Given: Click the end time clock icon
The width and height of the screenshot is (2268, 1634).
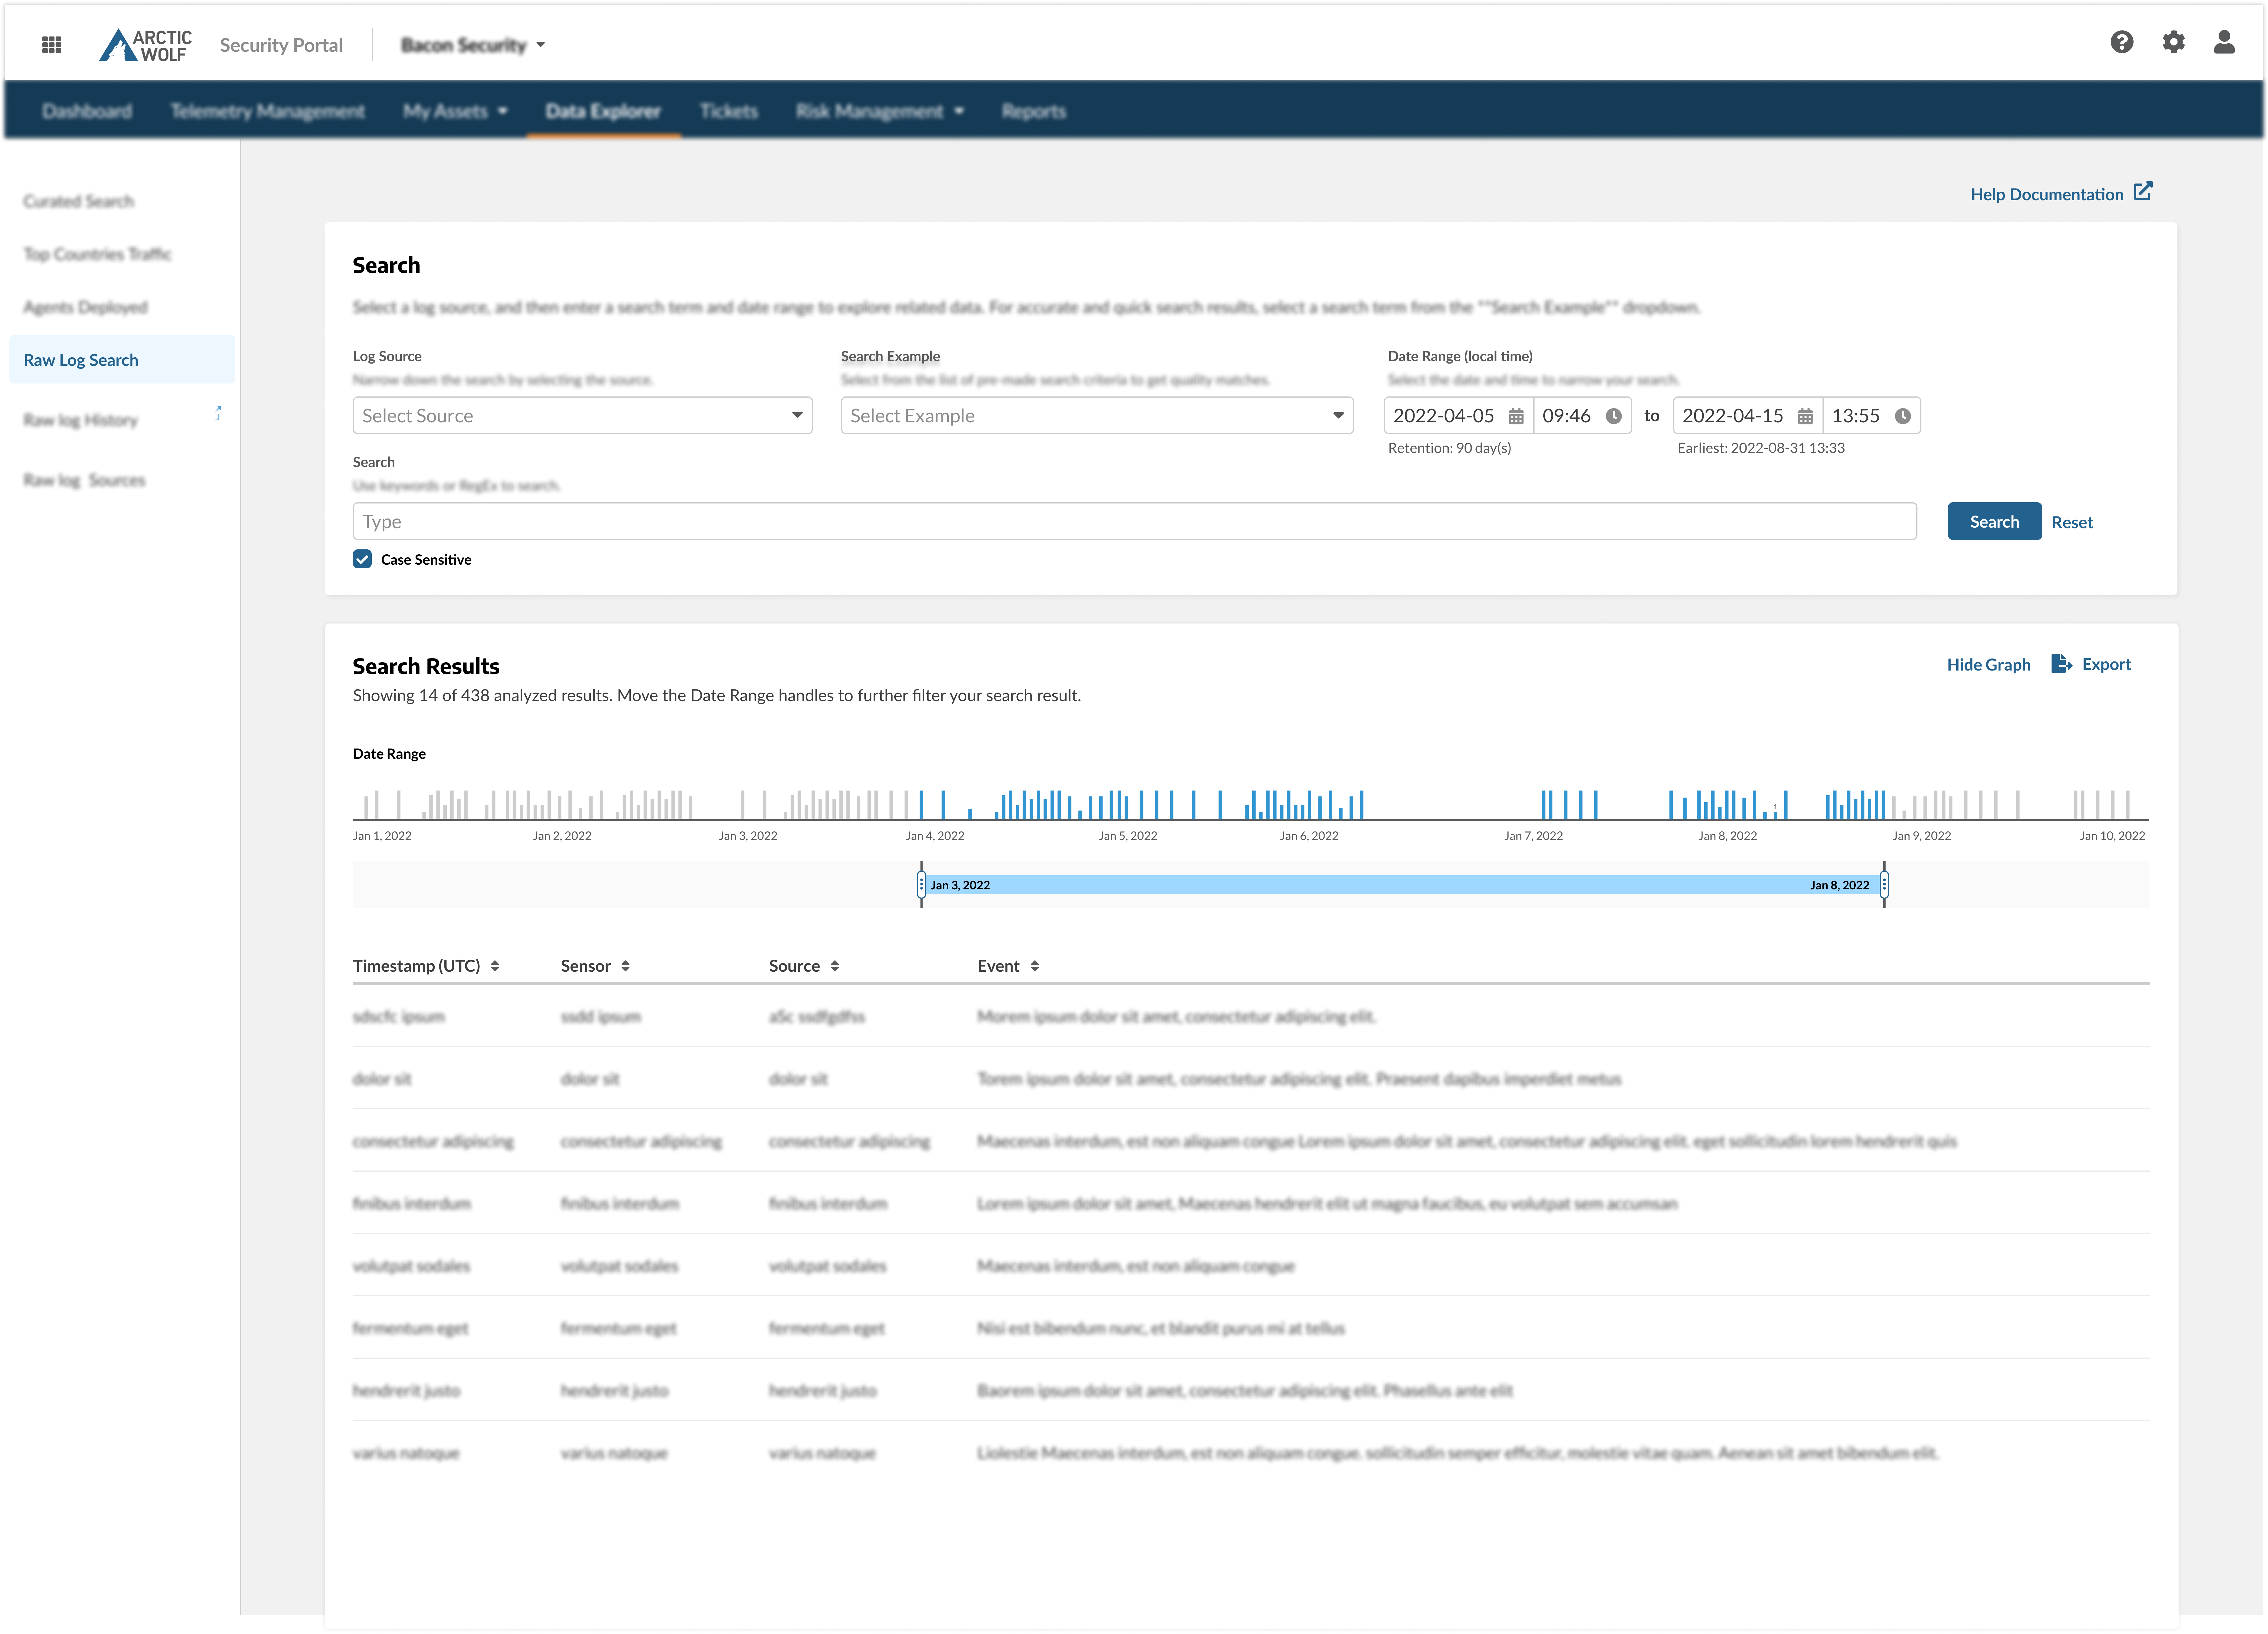Looking at the screenshot, I should (1903, 416).
